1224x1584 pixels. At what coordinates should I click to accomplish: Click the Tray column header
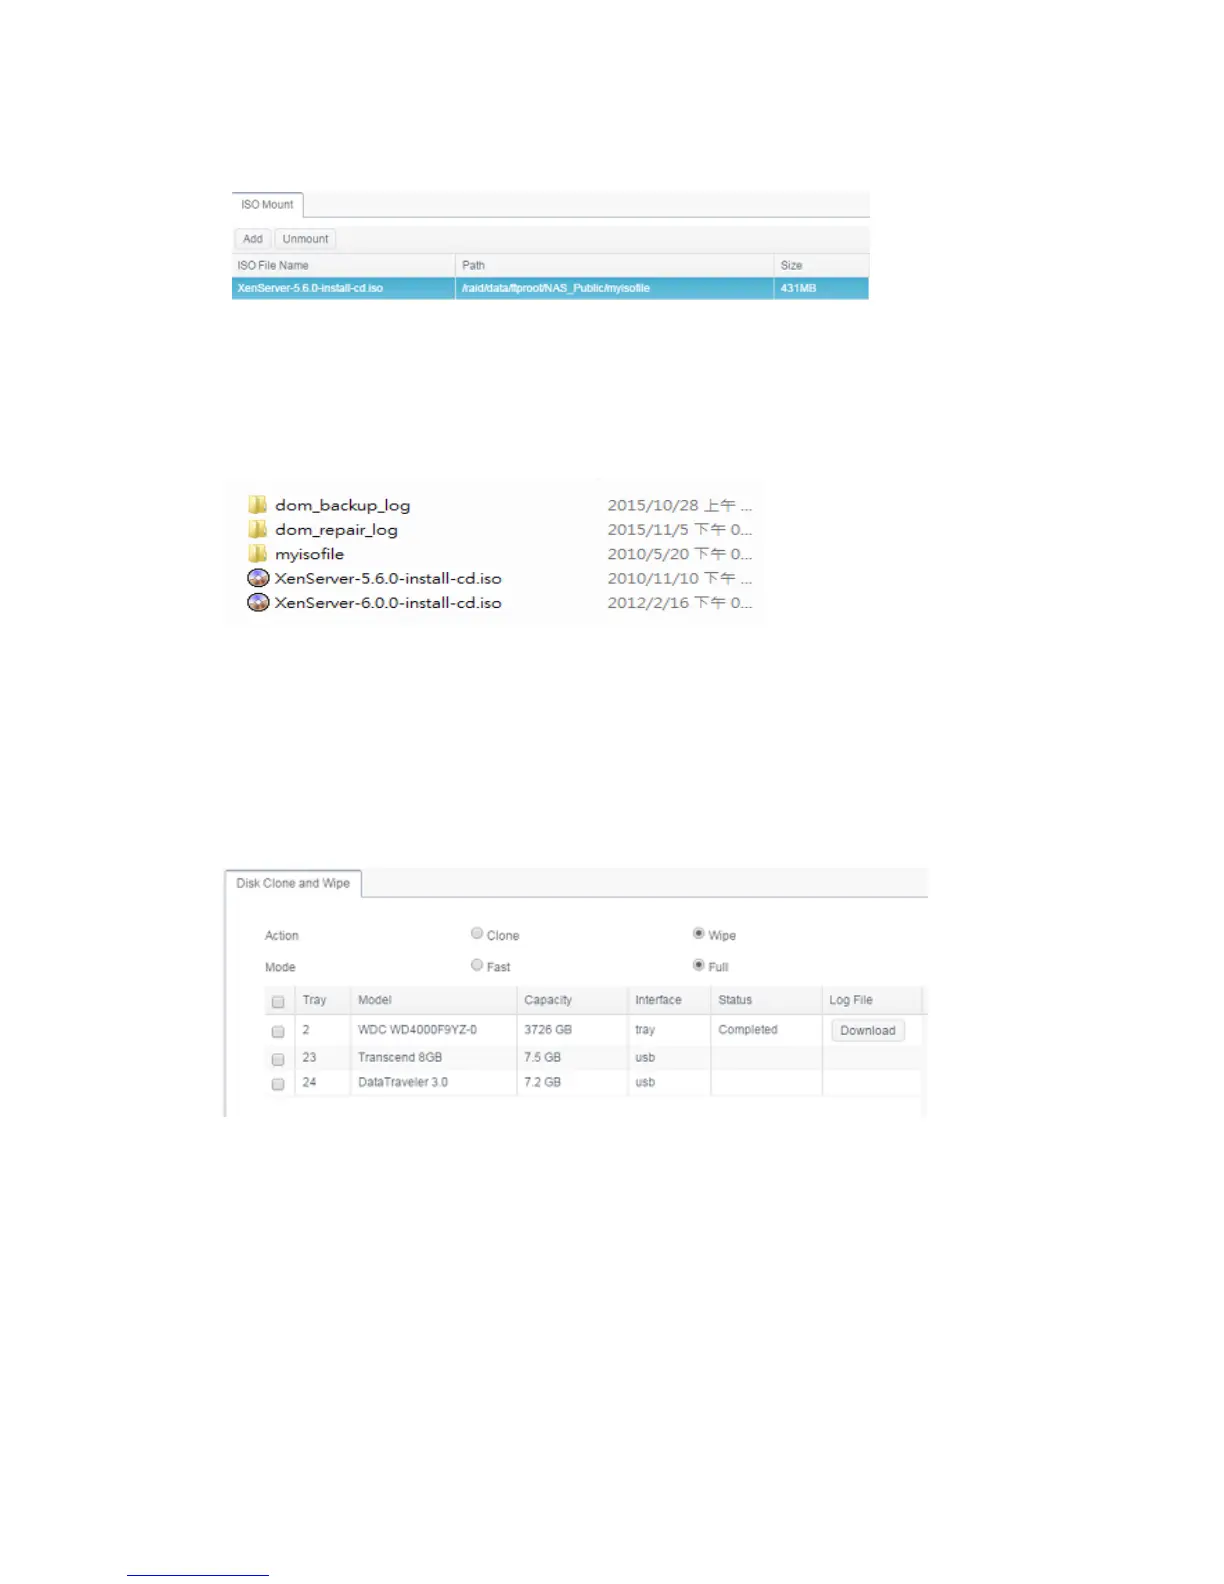(322, 1000)
